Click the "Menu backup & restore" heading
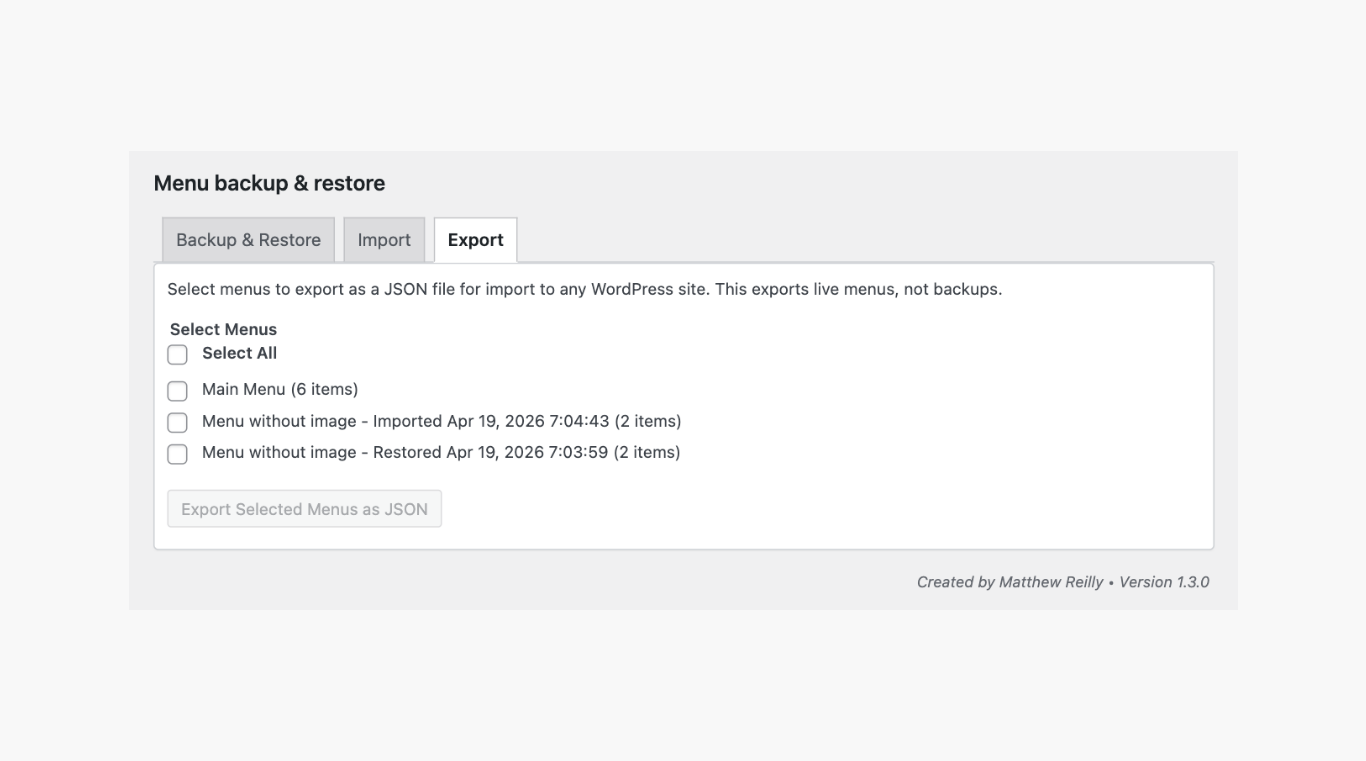1366x761 pixels. [x=269, y=183]
